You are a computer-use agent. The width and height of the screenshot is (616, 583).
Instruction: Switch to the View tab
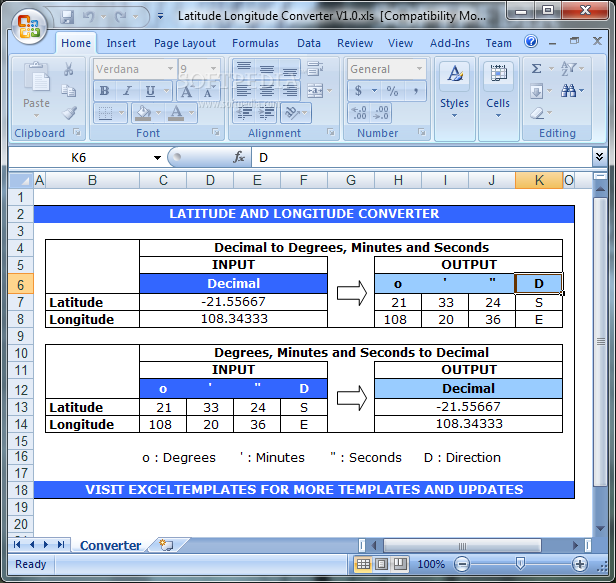(400, 43)
